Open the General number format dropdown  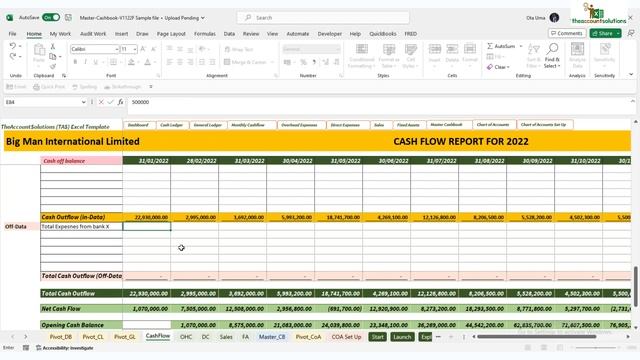click(x=338, y=49)
